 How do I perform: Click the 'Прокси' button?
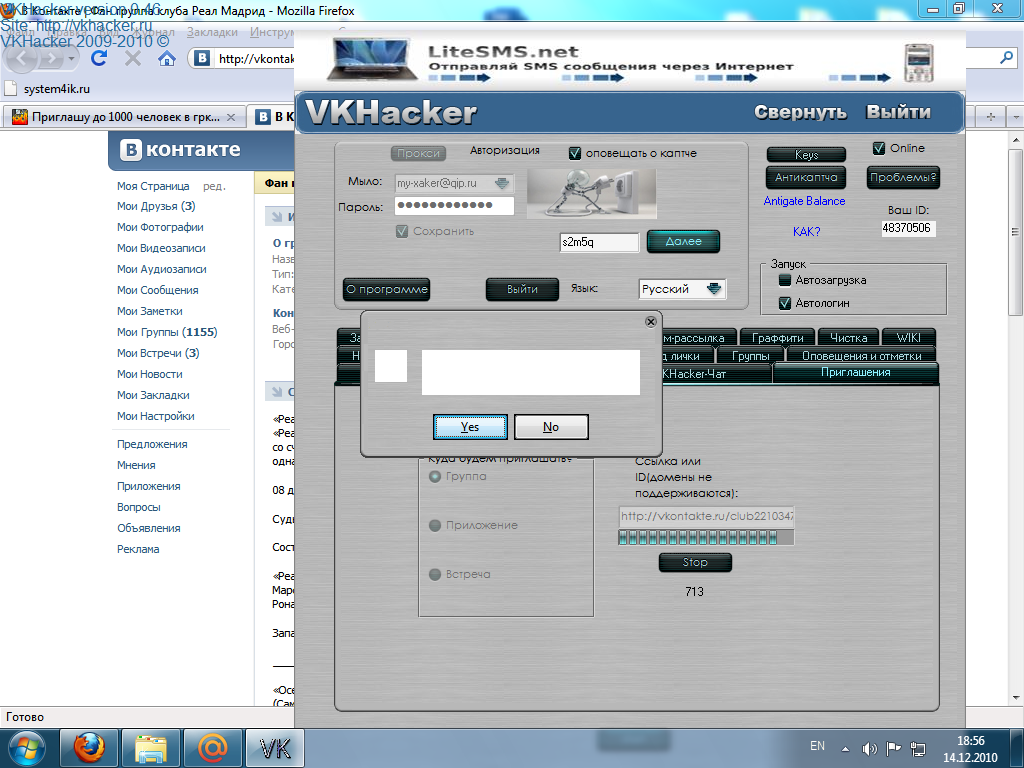click(419, 153)
